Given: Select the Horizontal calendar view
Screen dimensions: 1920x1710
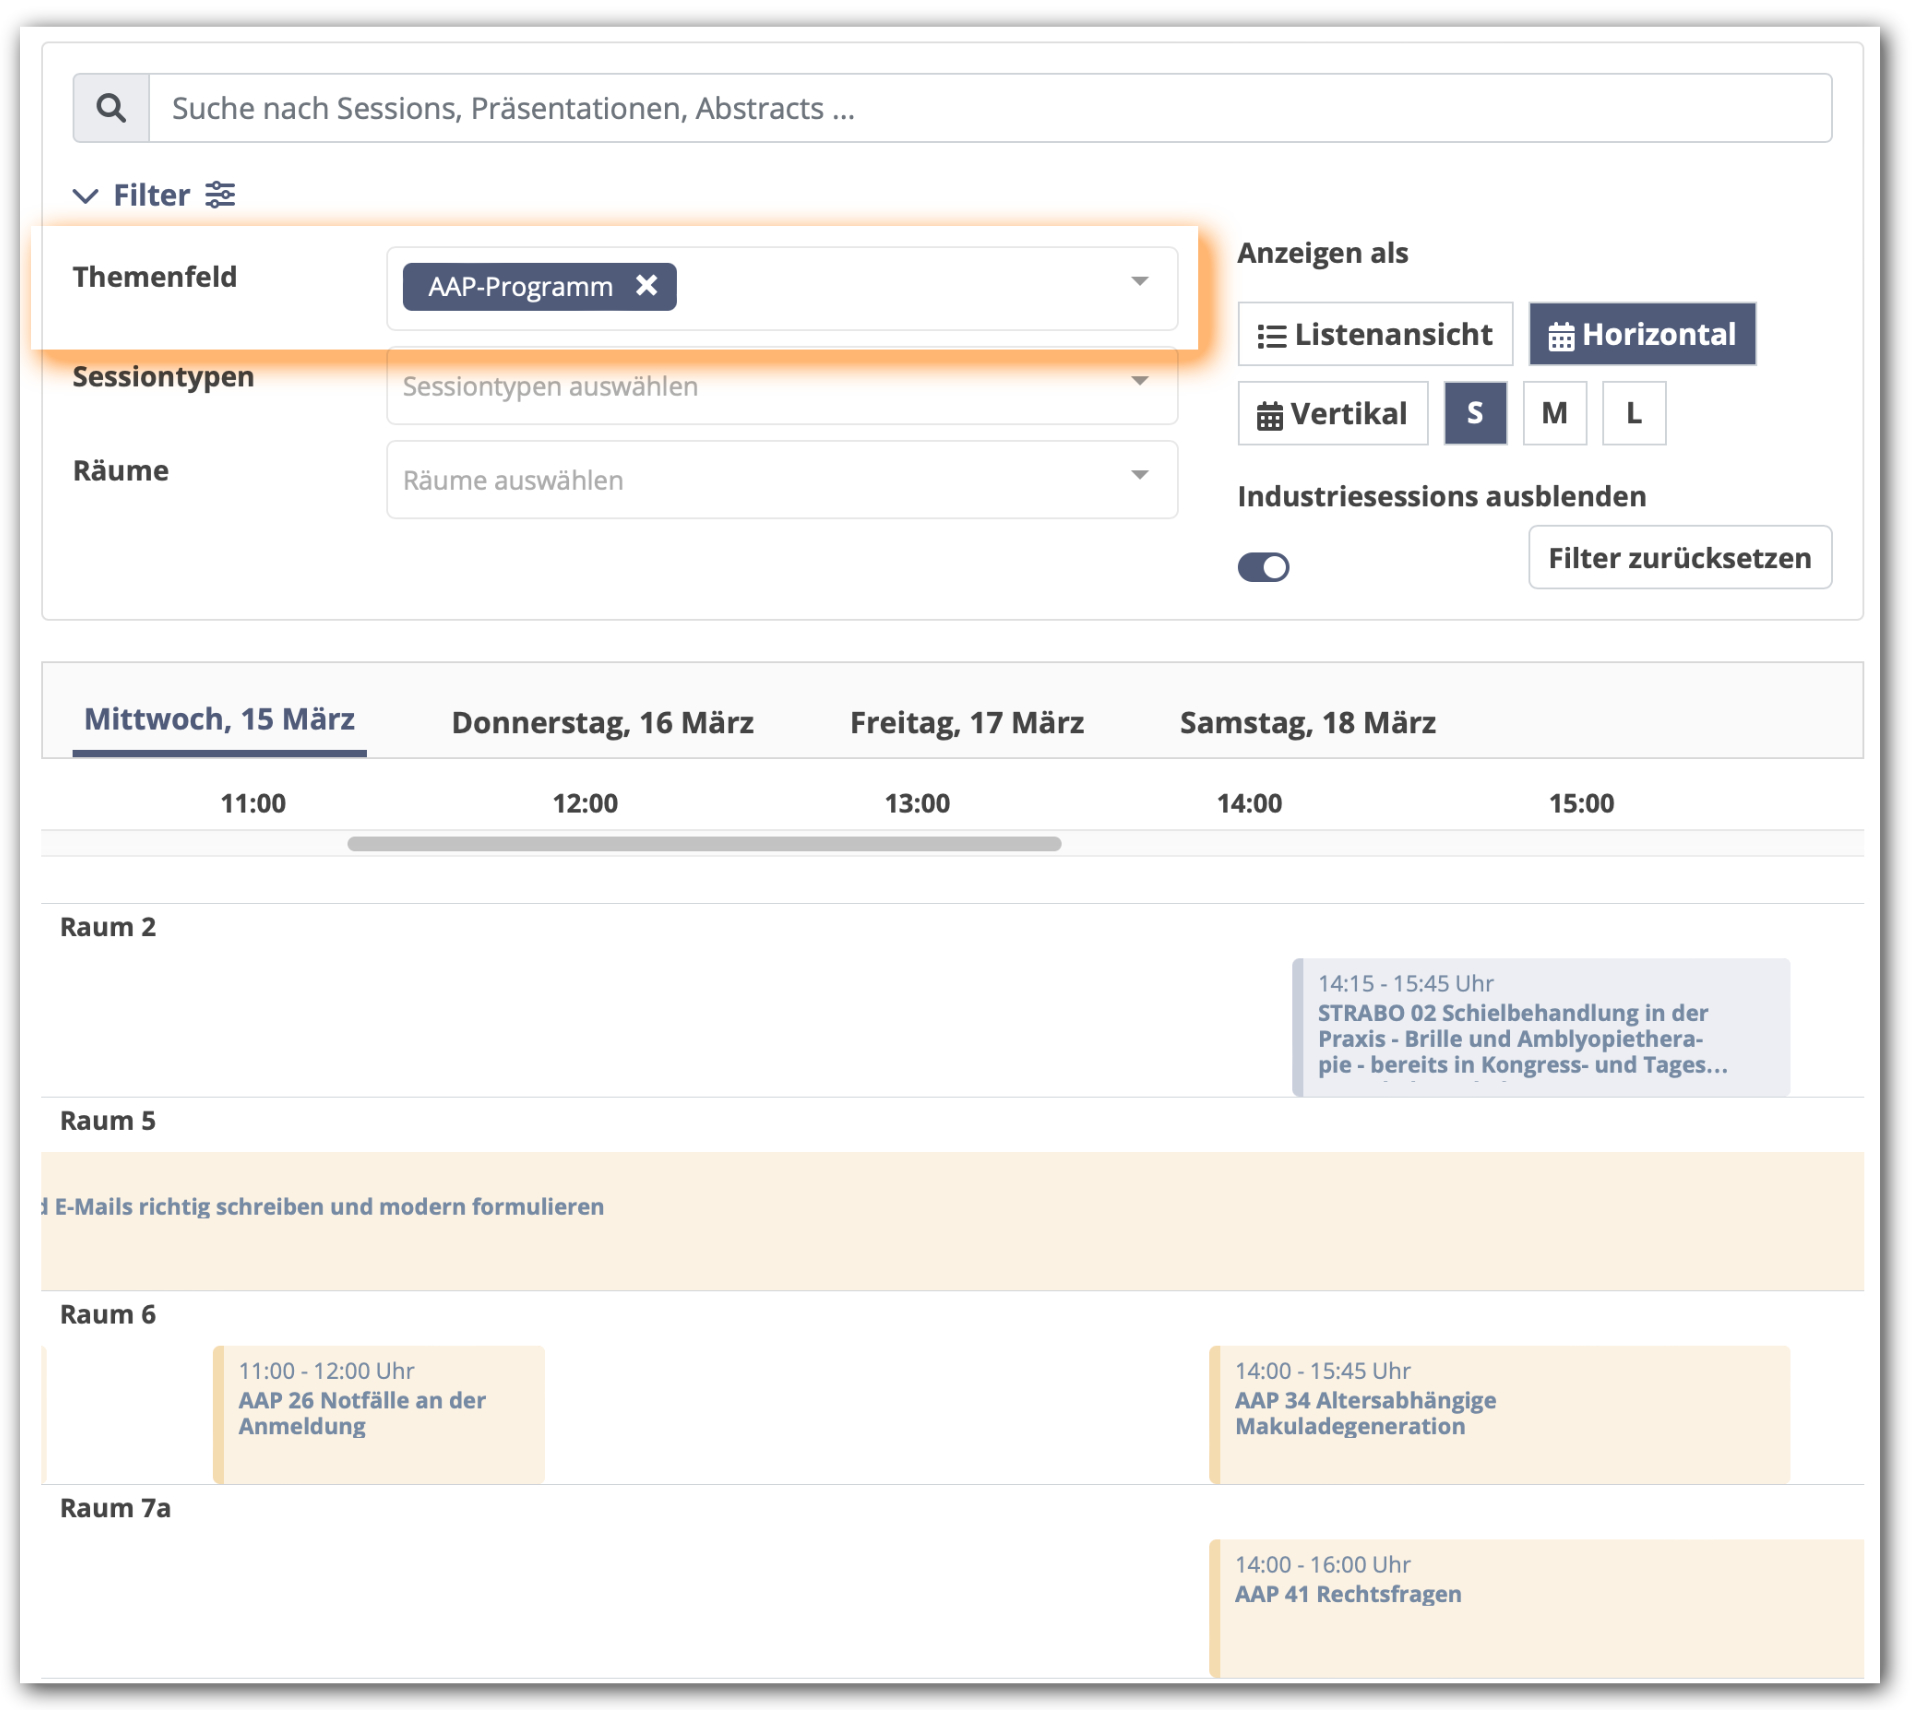Looking at the screenshot, I should (x=1642, y=334).
